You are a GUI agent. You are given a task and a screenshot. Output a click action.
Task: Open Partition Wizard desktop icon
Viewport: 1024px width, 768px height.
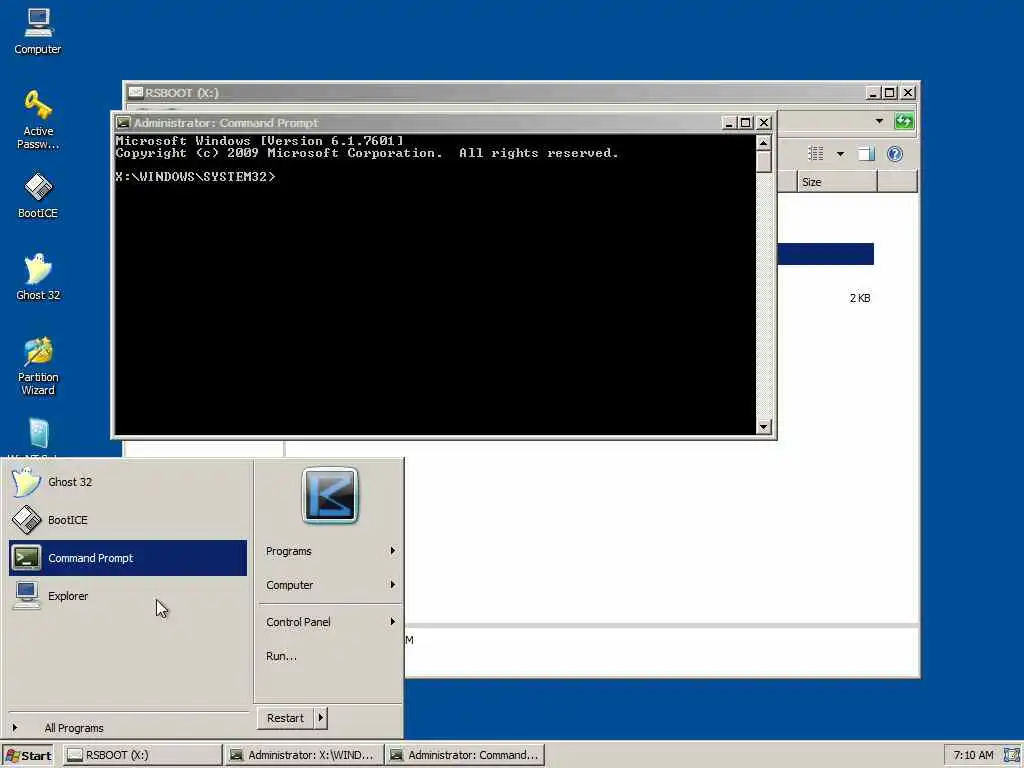[x=38, y=366]
